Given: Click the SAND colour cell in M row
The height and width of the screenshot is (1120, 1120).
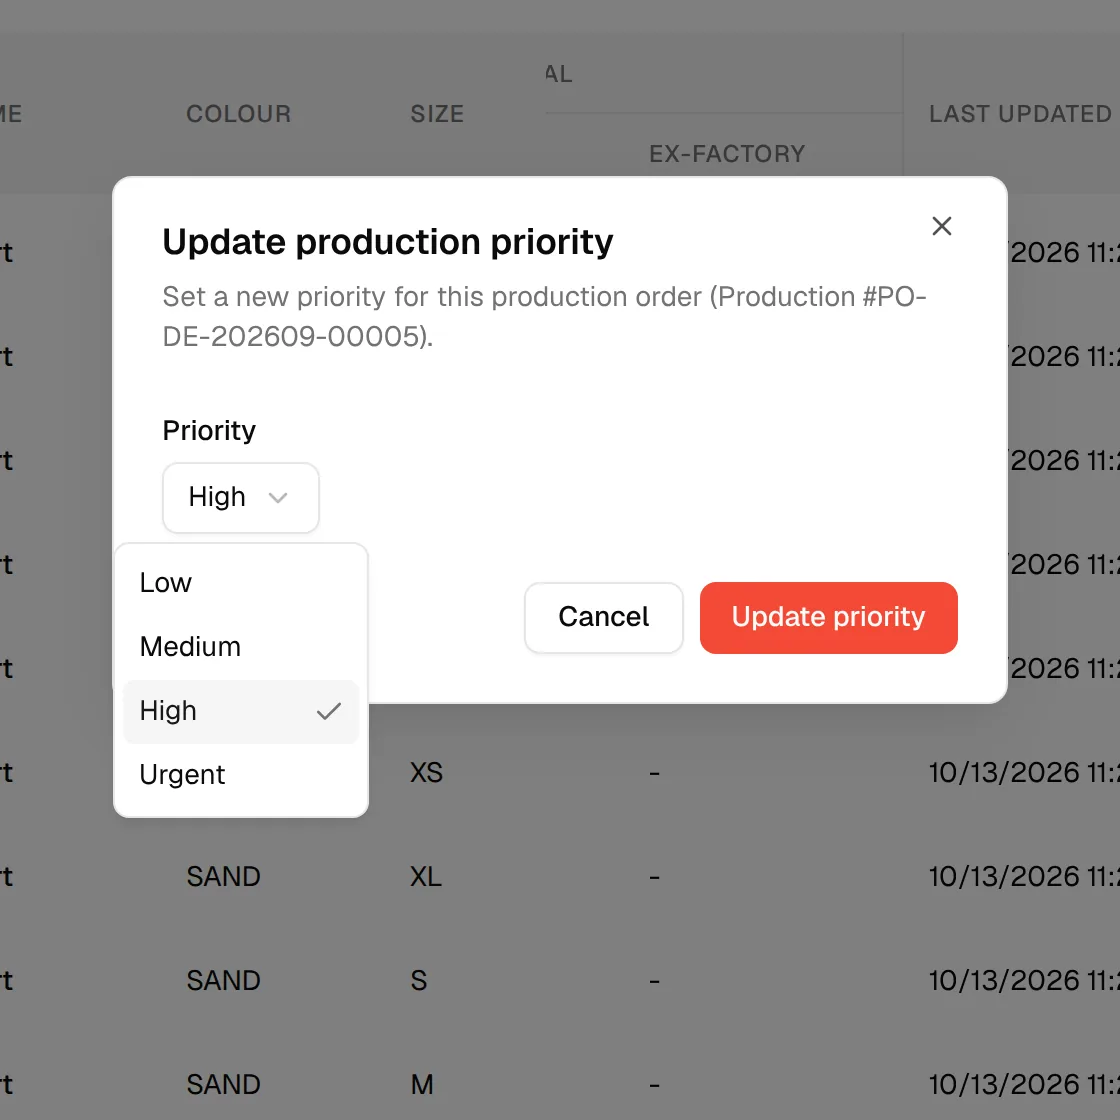Looking at the screenshot, I should click(x=224, y=1085).
